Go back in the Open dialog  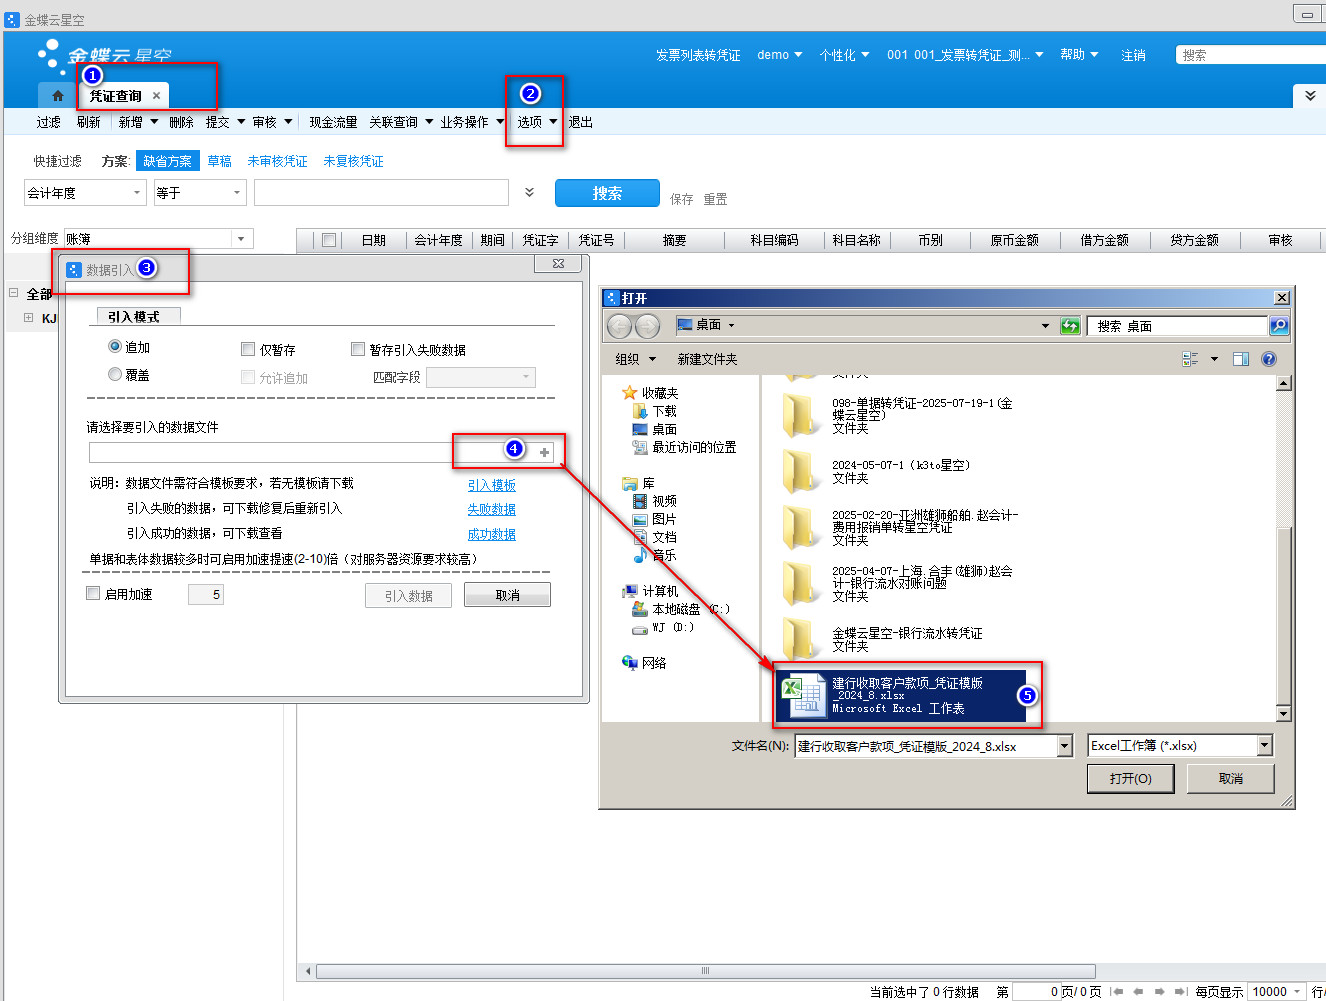tap(620, 326)
